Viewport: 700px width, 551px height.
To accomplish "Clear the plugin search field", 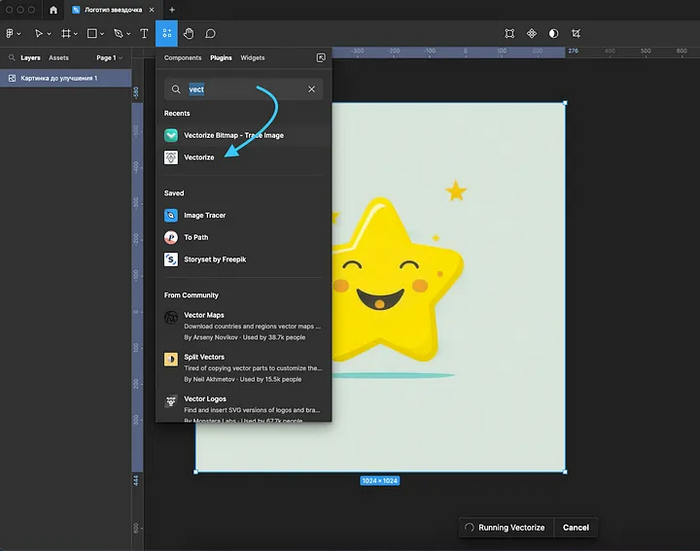I will [311, 89].
